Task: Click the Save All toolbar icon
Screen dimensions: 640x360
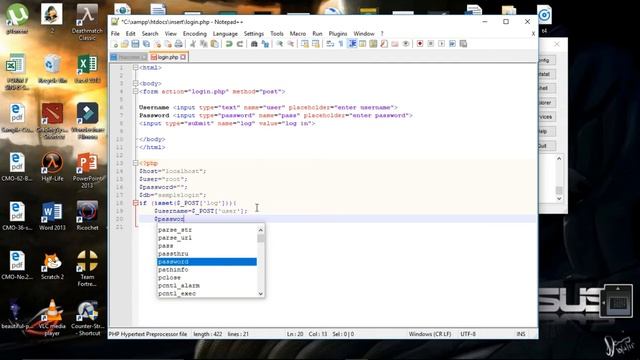Action: (146, 44)
